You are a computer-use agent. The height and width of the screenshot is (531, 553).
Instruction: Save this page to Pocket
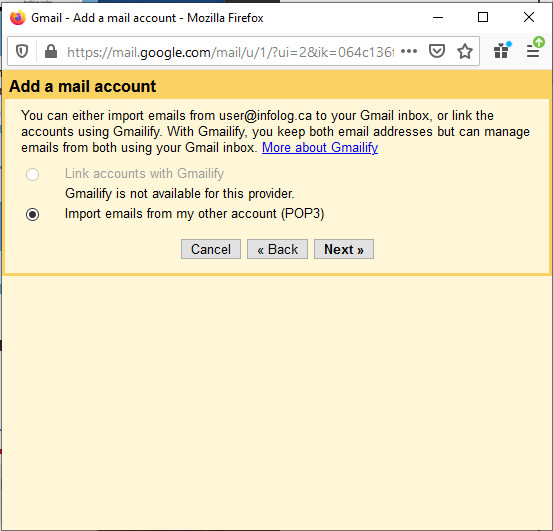point(437,51)
